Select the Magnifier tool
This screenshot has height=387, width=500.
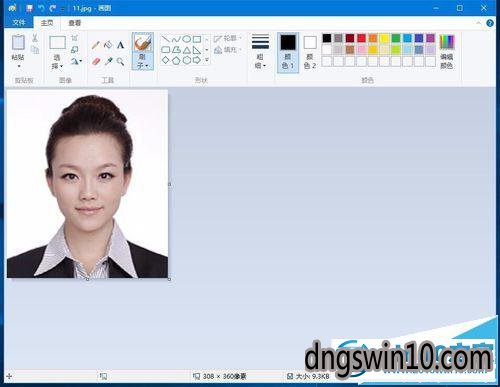tap(120, 61)
